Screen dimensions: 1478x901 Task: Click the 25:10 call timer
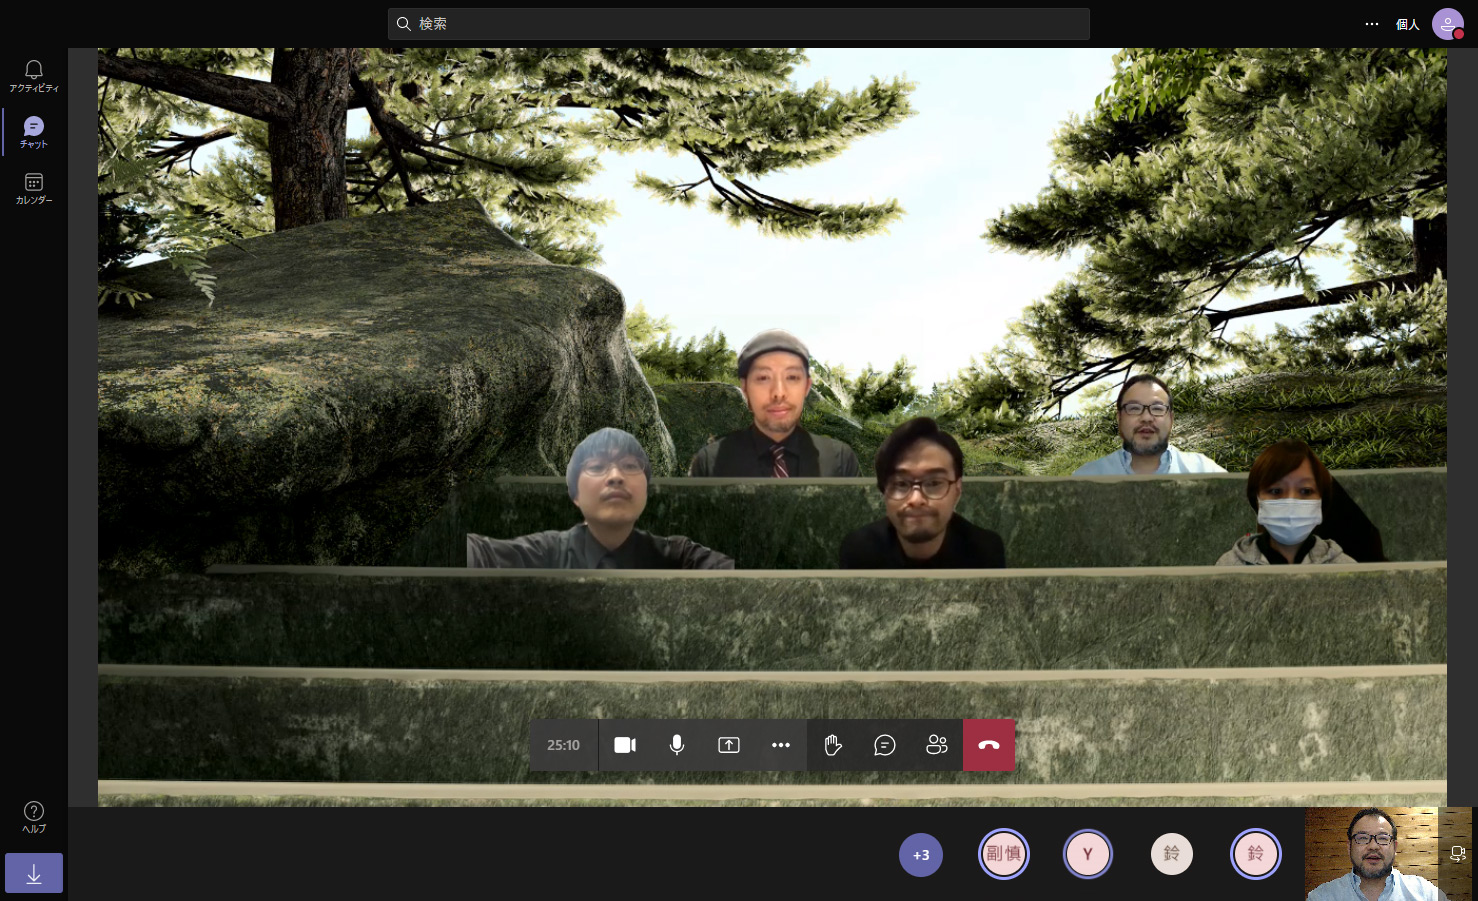tap(563, 745)
